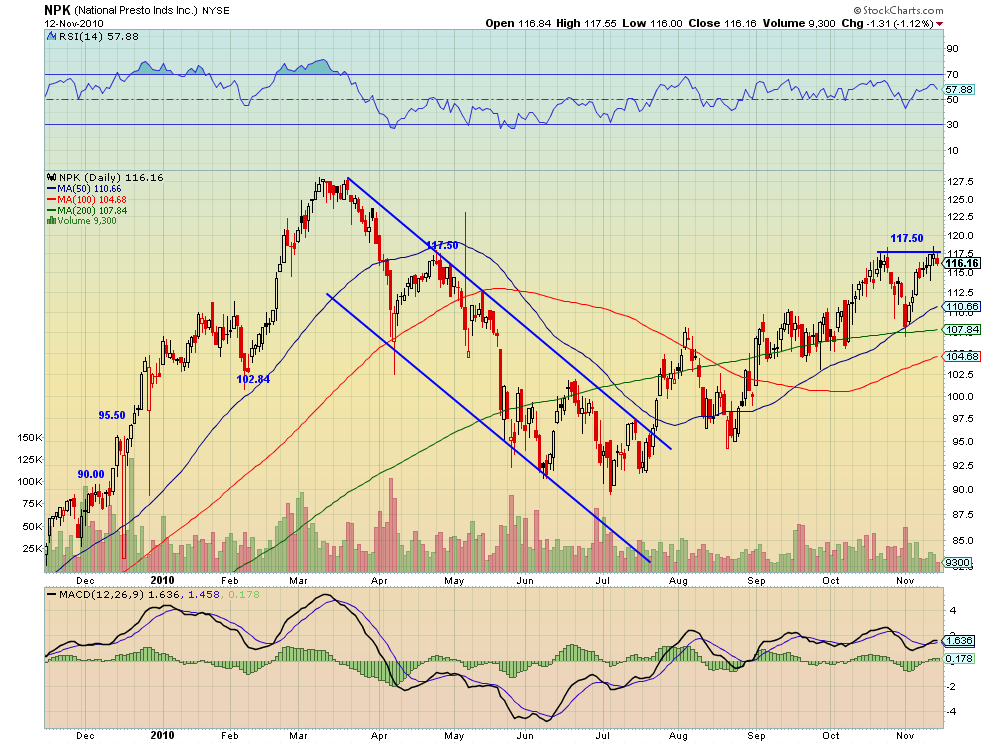
Task: Click the 107.84 MA(200) axis tag
Action: [962, 330]
